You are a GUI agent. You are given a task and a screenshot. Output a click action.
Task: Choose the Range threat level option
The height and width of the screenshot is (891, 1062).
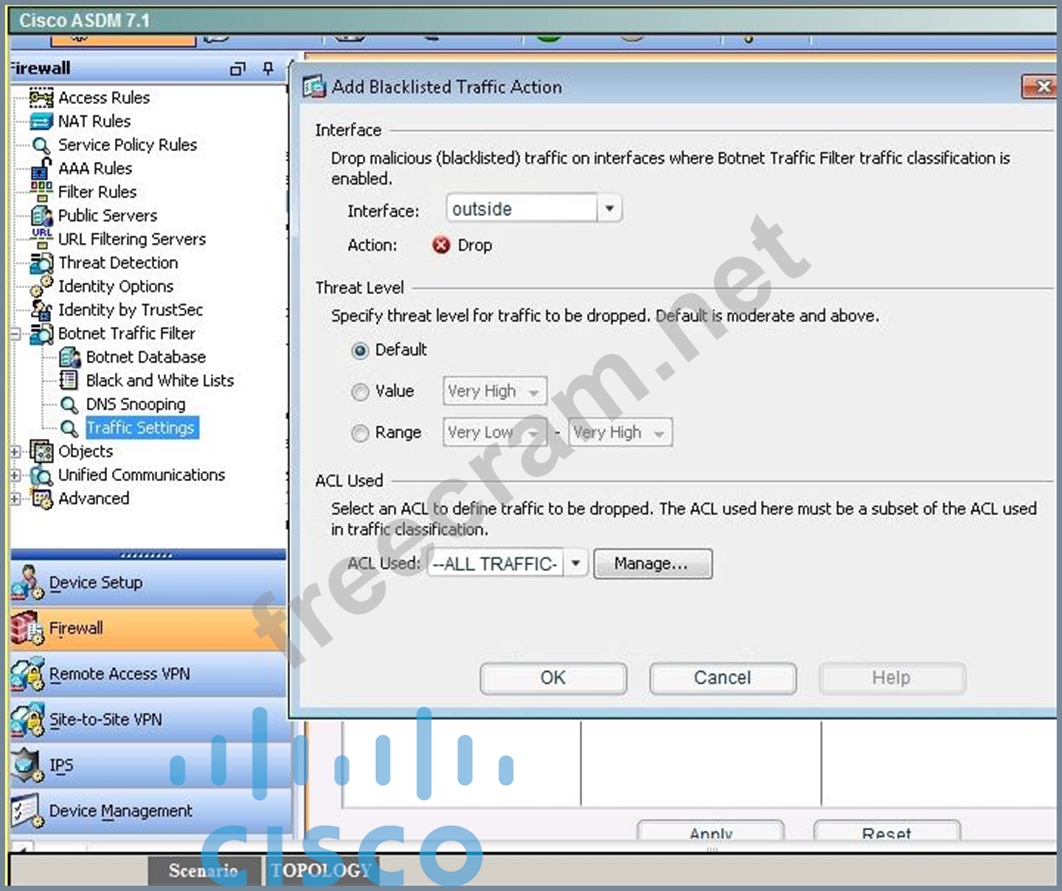pyautogui.click(x=360, y=433)
